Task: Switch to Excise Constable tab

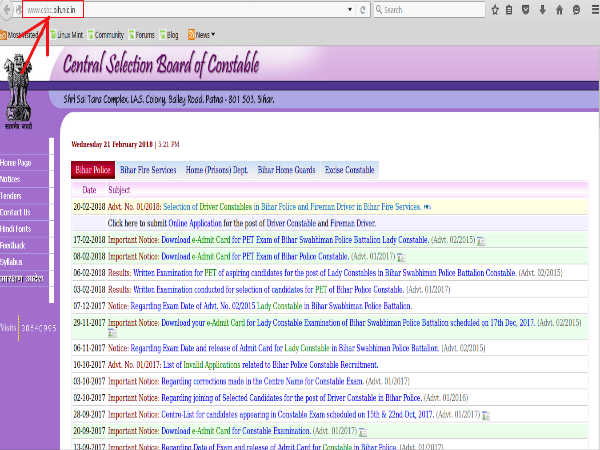Action: 349,170
